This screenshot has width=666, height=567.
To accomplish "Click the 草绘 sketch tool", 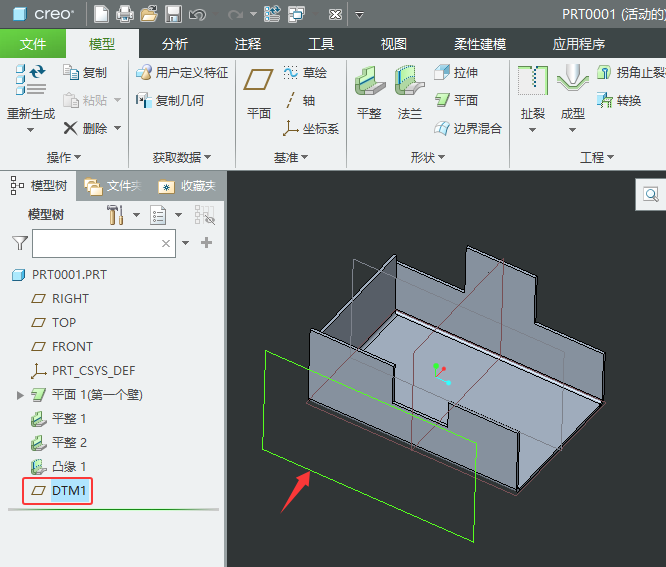I will click(305, 73).
